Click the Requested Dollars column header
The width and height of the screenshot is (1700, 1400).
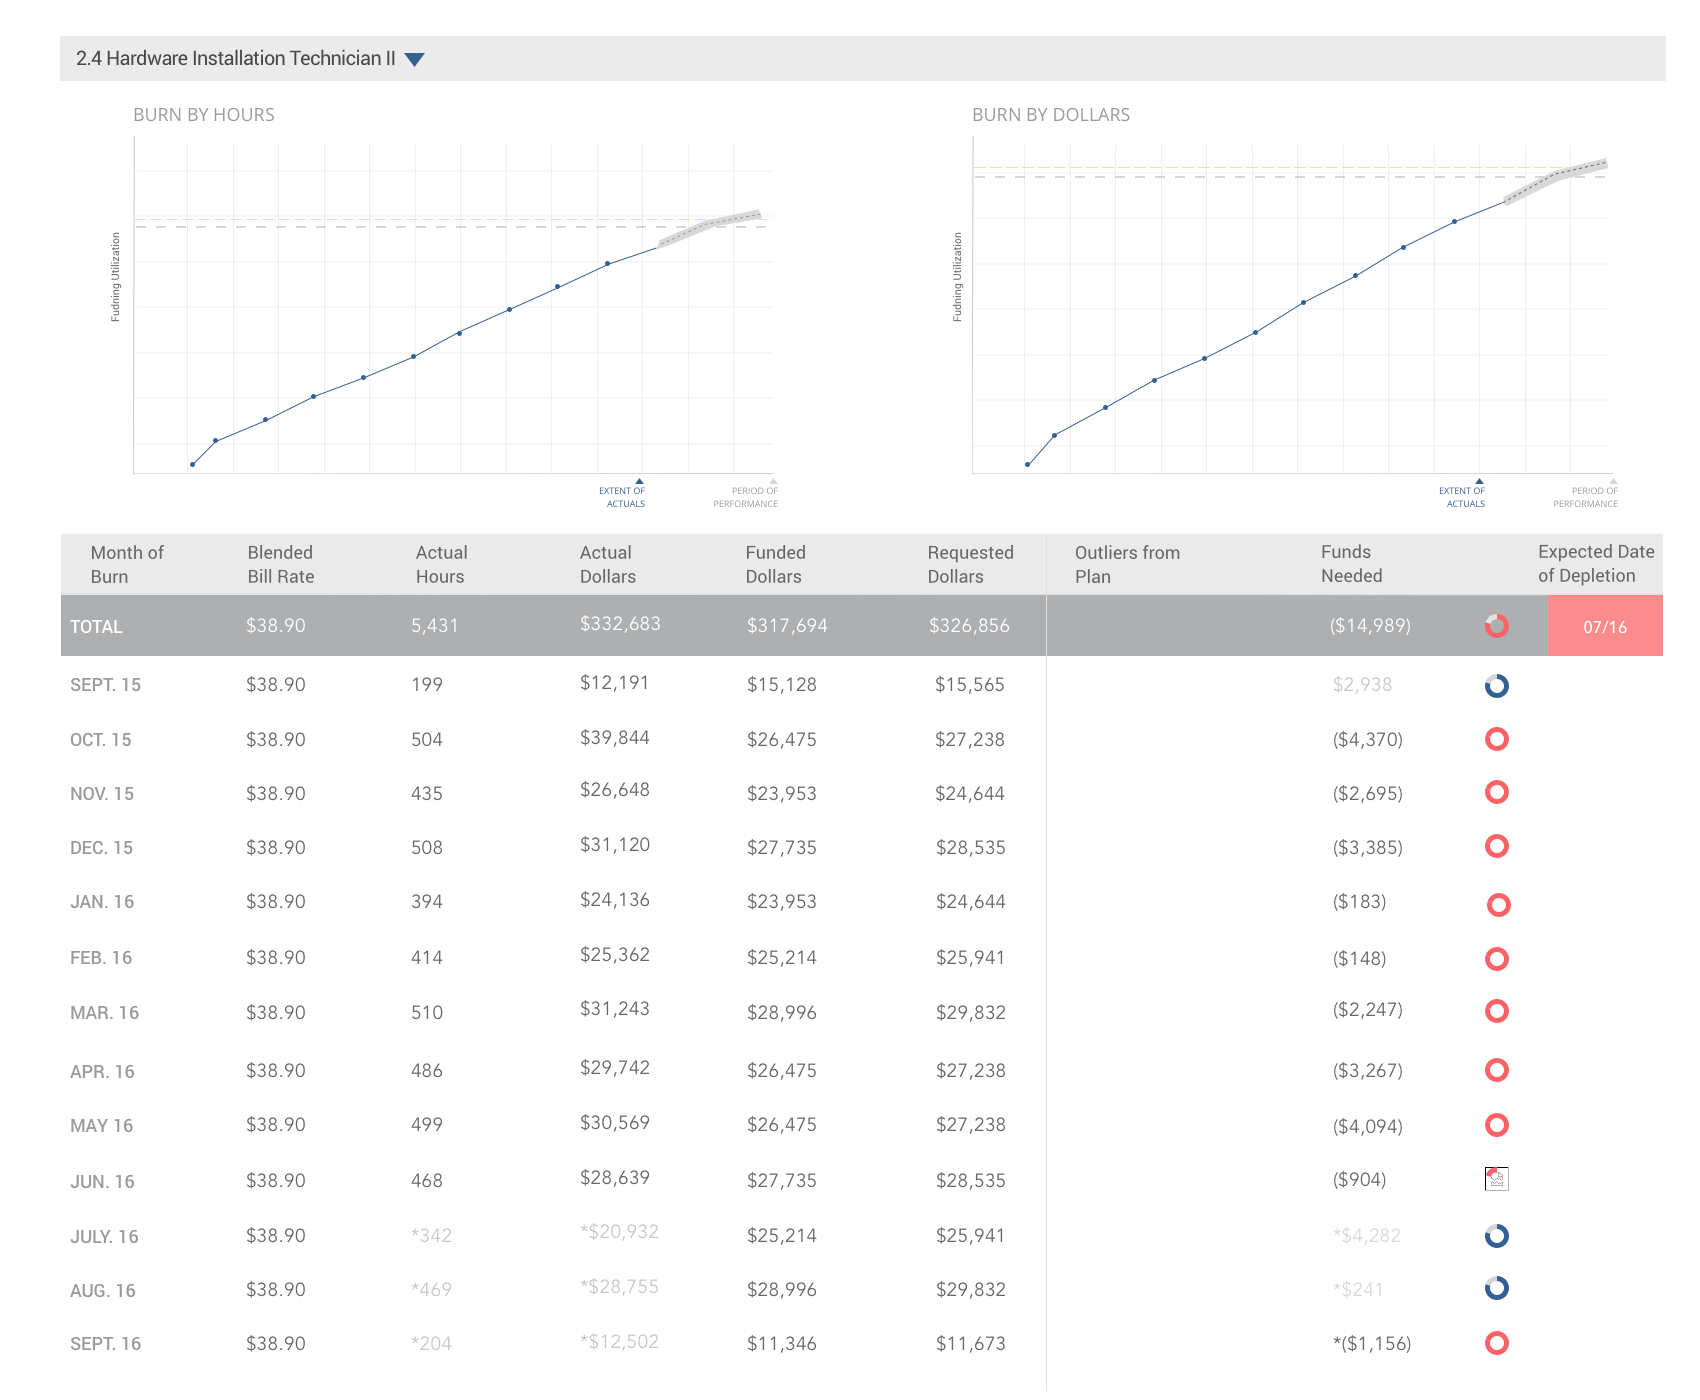pos(970,564)
